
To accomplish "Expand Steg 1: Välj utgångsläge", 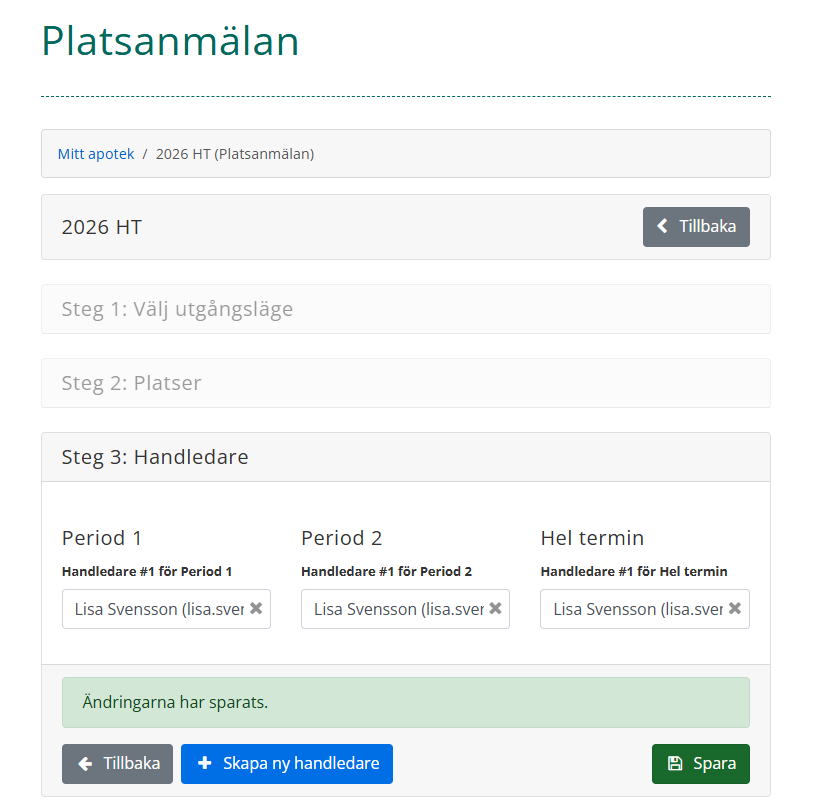I will tap(177, 309).
